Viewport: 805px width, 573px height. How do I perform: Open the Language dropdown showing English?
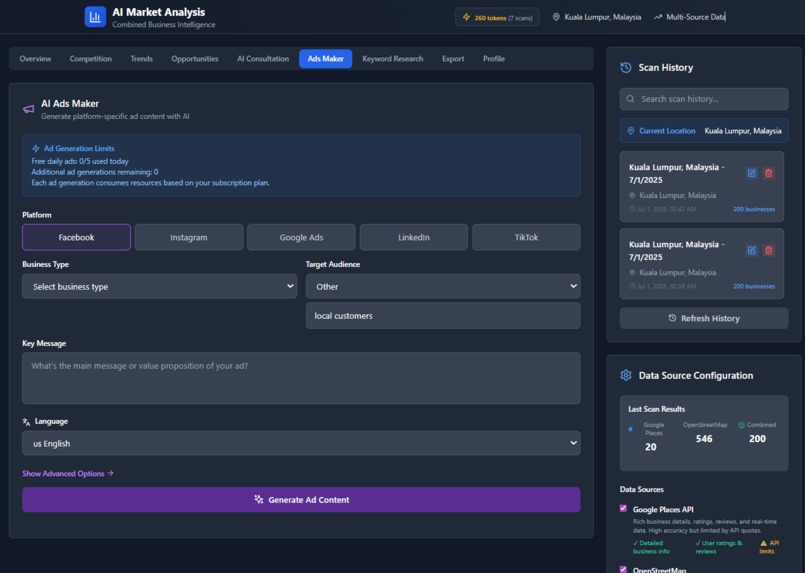301,443
